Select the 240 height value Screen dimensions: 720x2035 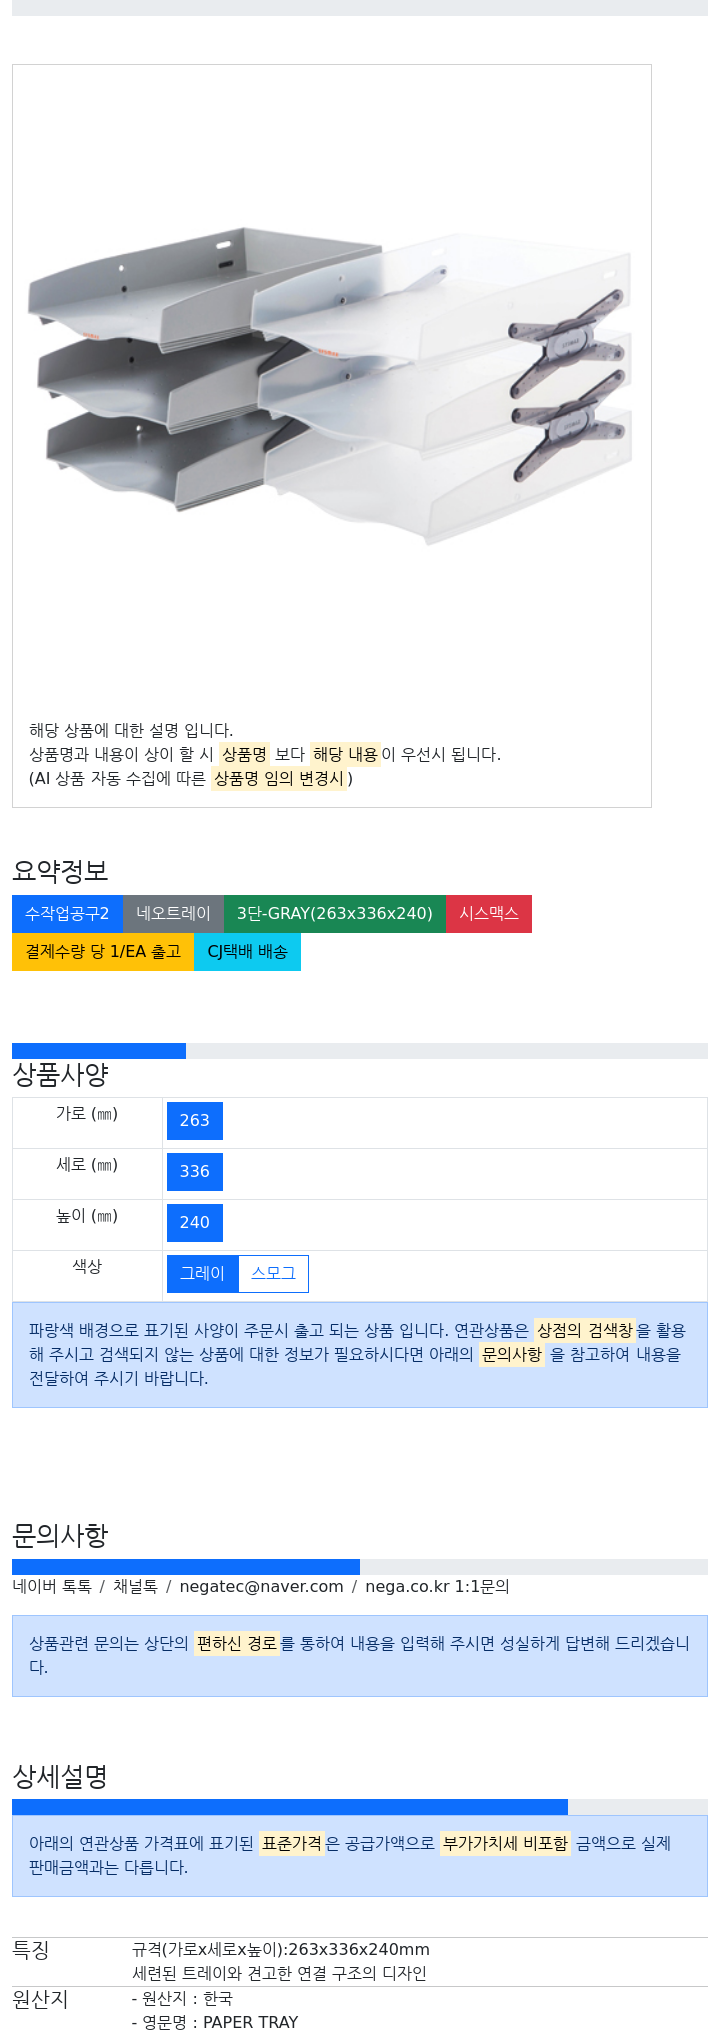pos(195,1223)
